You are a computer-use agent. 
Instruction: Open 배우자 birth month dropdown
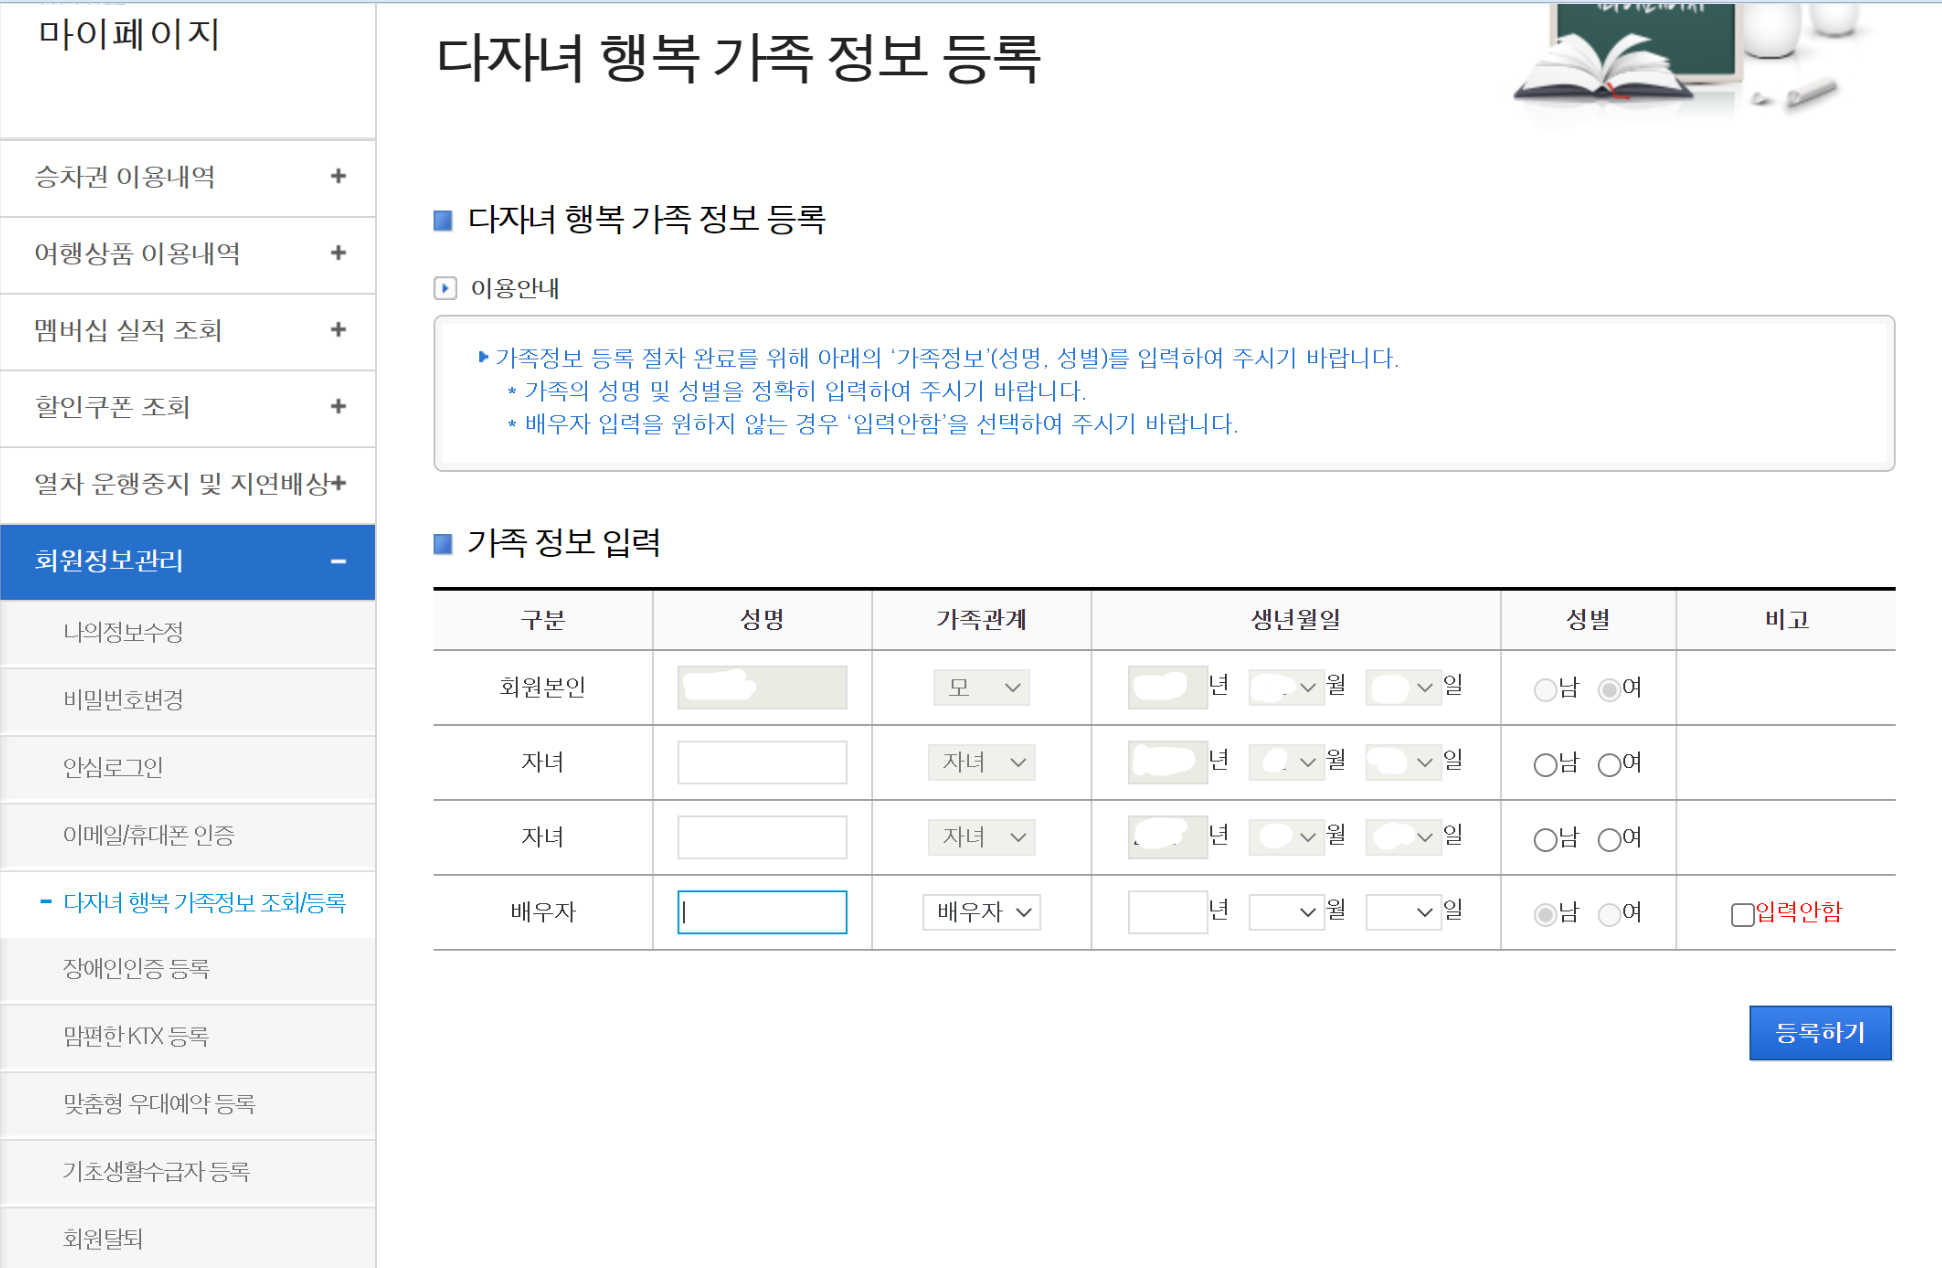pyautogui.click(x=1286, y=912)
